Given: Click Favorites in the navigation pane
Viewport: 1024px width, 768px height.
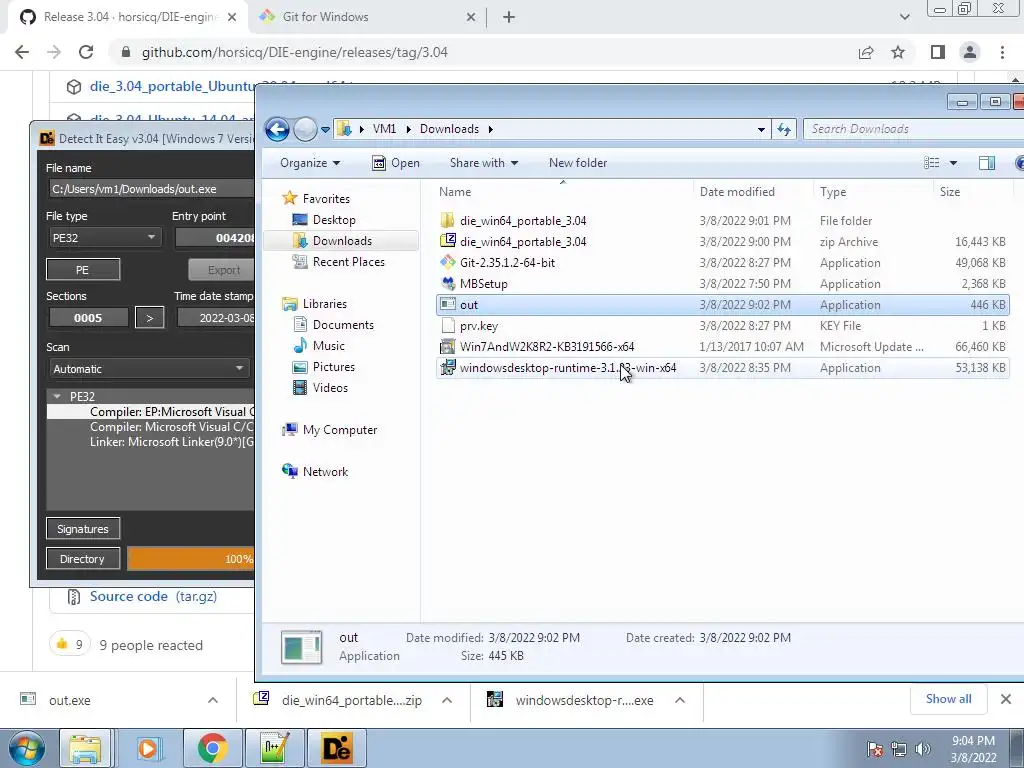Looking at the screenshot, I should (326, 199).
